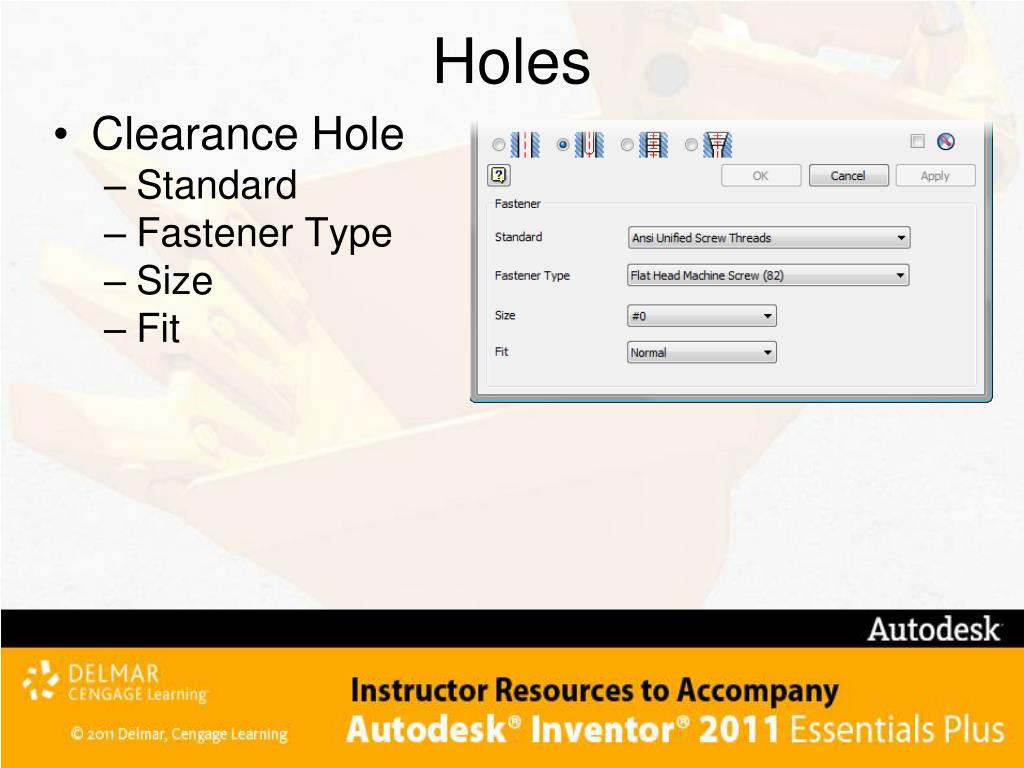Screen dimensions: 1024x768
Task: Open help with the question mark icon
Action: point(499,175)
